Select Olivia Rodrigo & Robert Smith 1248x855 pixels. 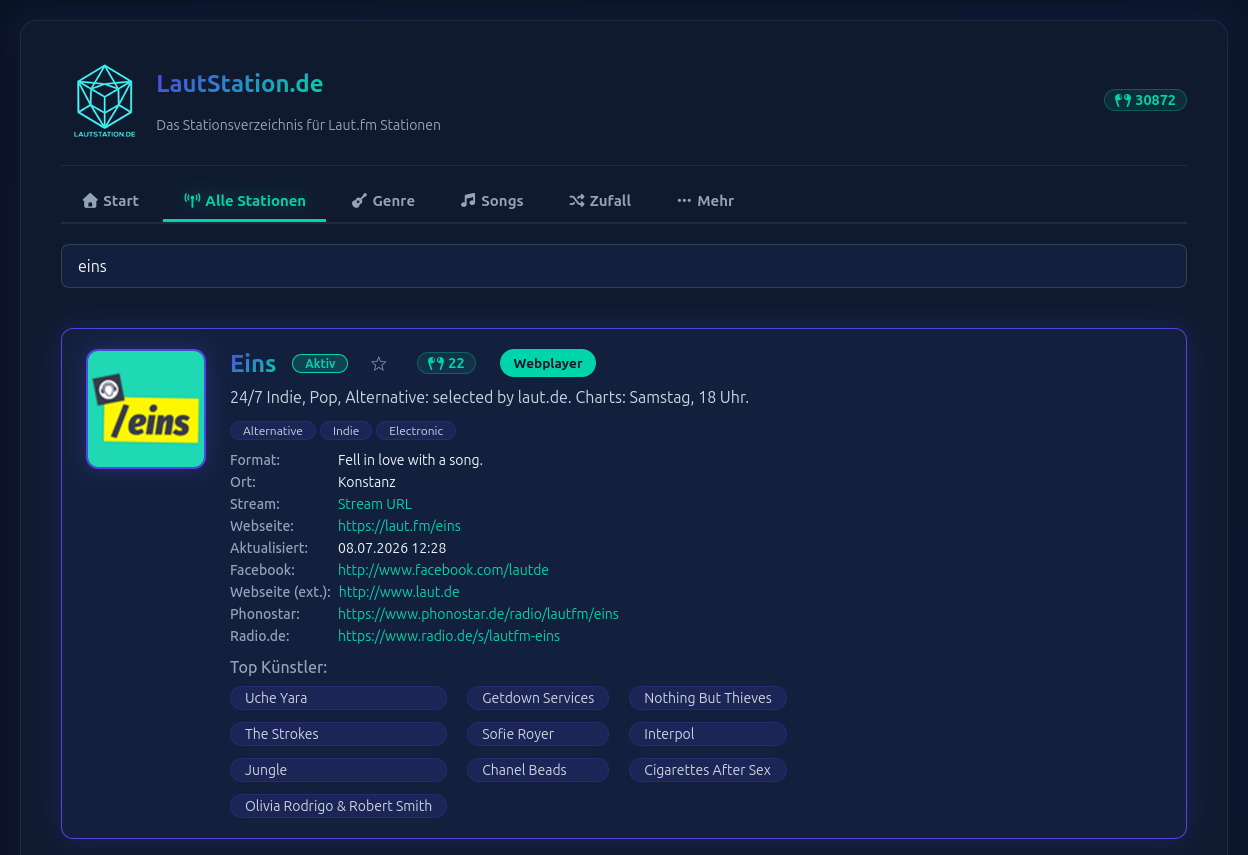338,806
